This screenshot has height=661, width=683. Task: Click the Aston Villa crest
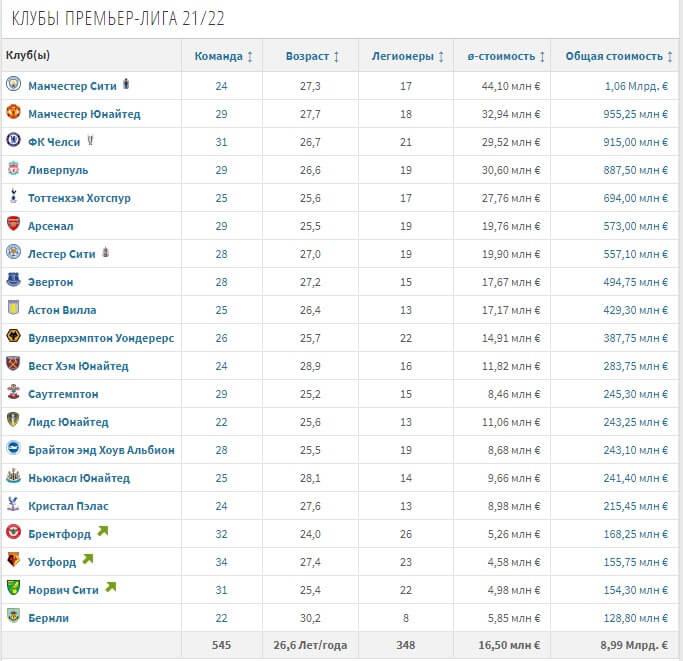tap(14, 308)
